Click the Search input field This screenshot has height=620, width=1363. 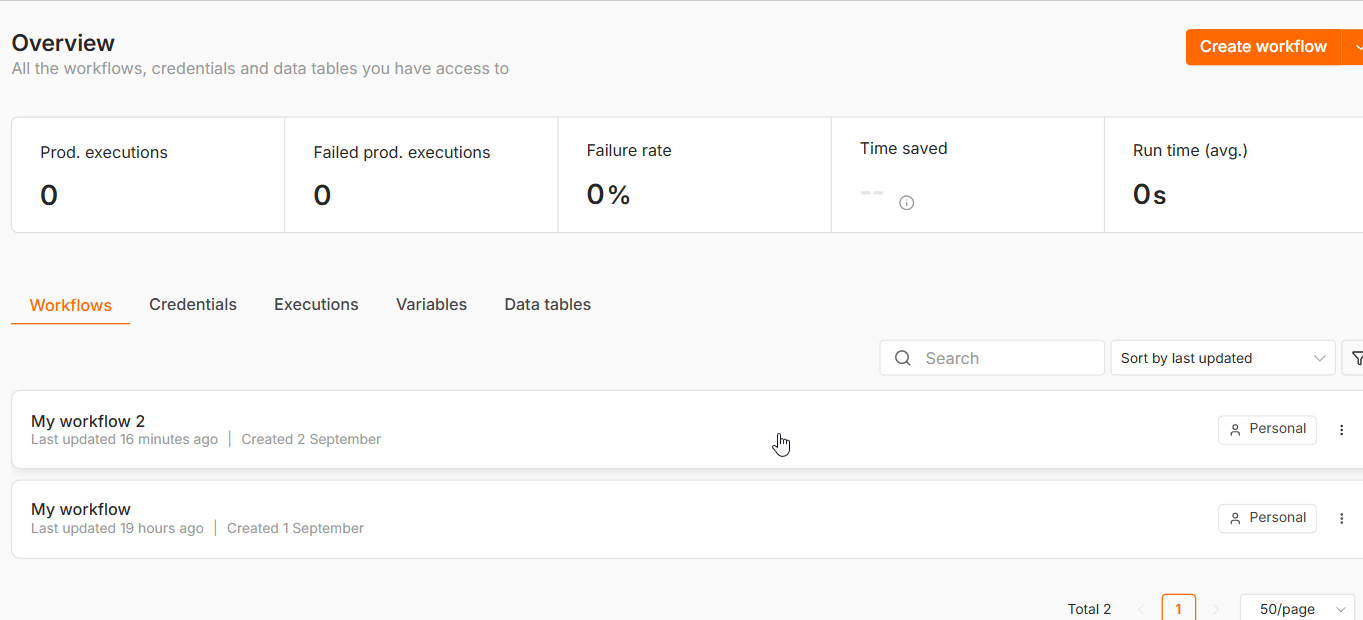(992, 358)
